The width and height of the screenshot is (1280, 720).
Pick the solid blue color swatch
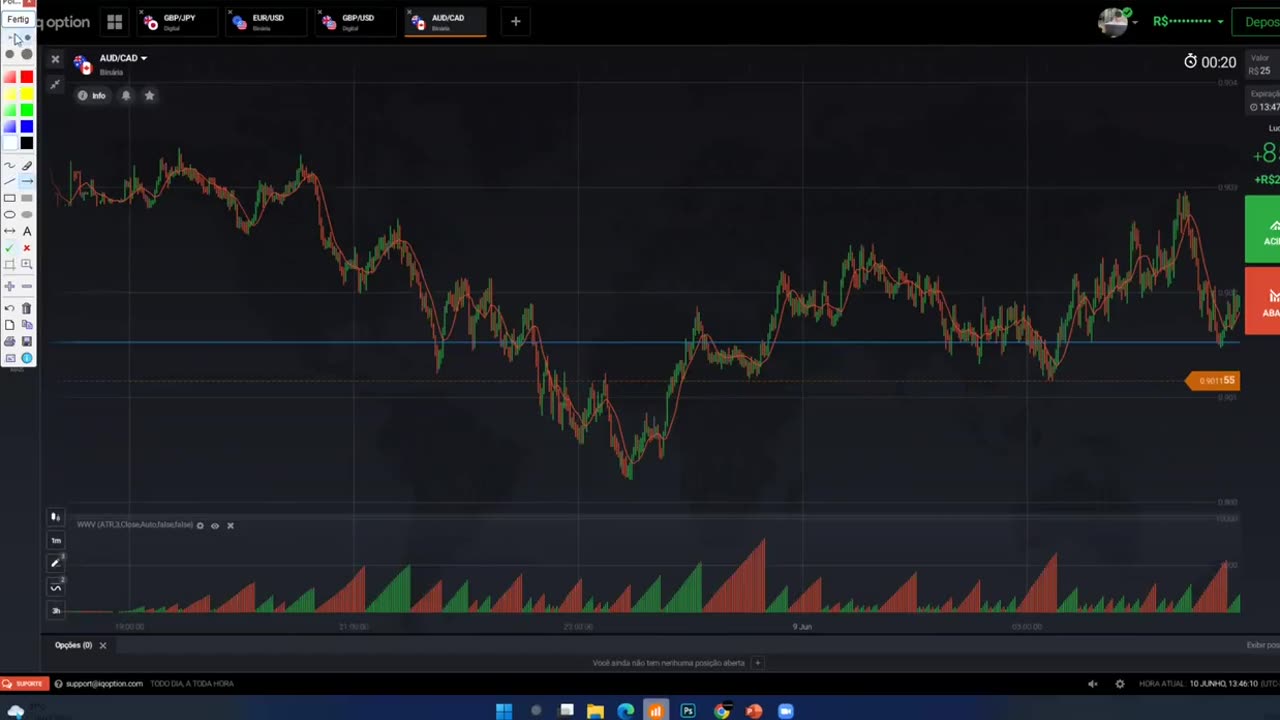pyautogui.click(x=27, y=126)
